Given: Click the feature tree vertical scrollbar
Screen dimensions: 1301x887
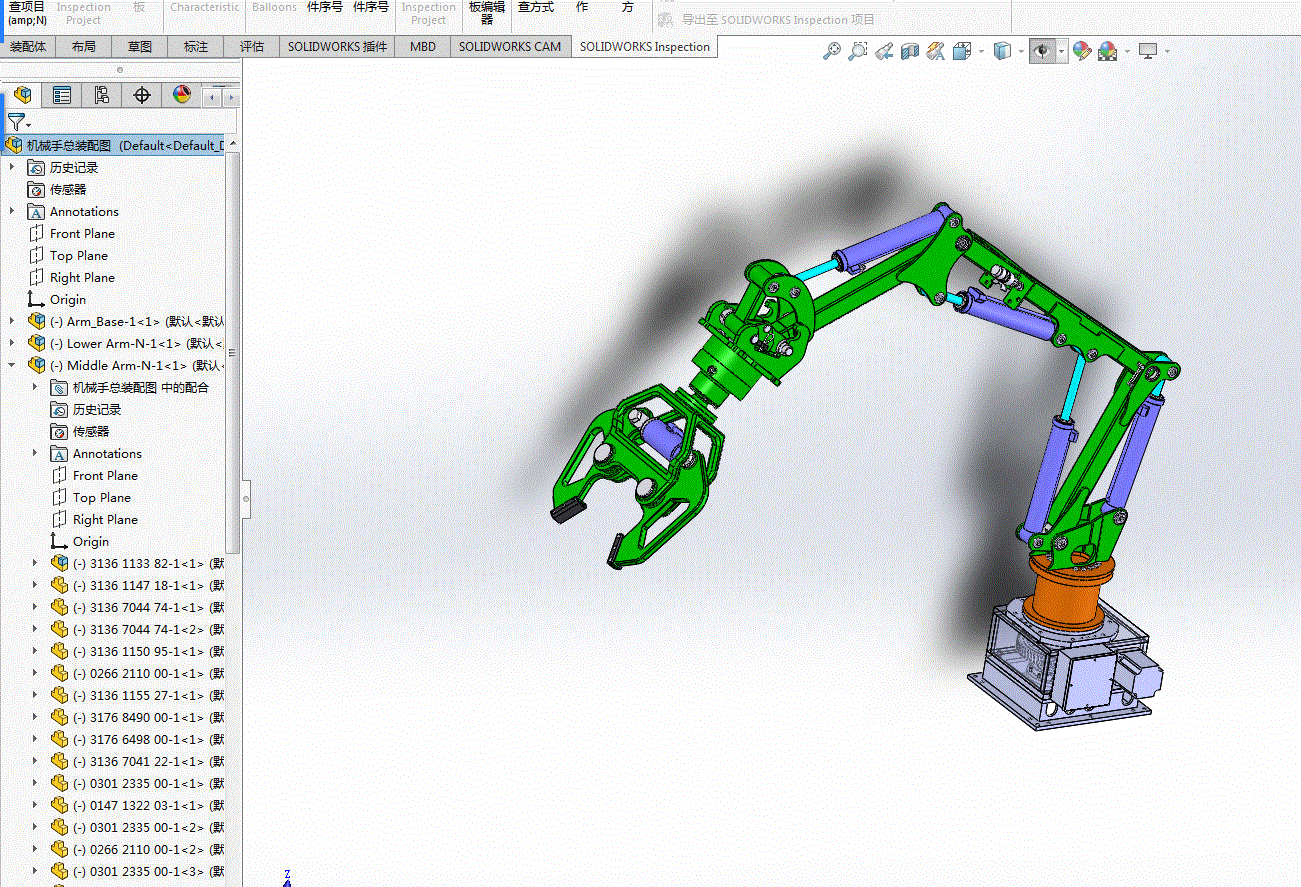Looking at the screenshot, I should click(233, 350).
